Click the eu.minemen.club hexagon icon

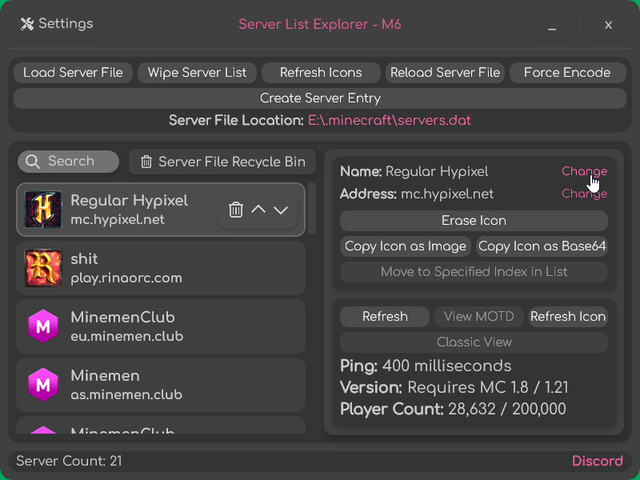[43, 326]
